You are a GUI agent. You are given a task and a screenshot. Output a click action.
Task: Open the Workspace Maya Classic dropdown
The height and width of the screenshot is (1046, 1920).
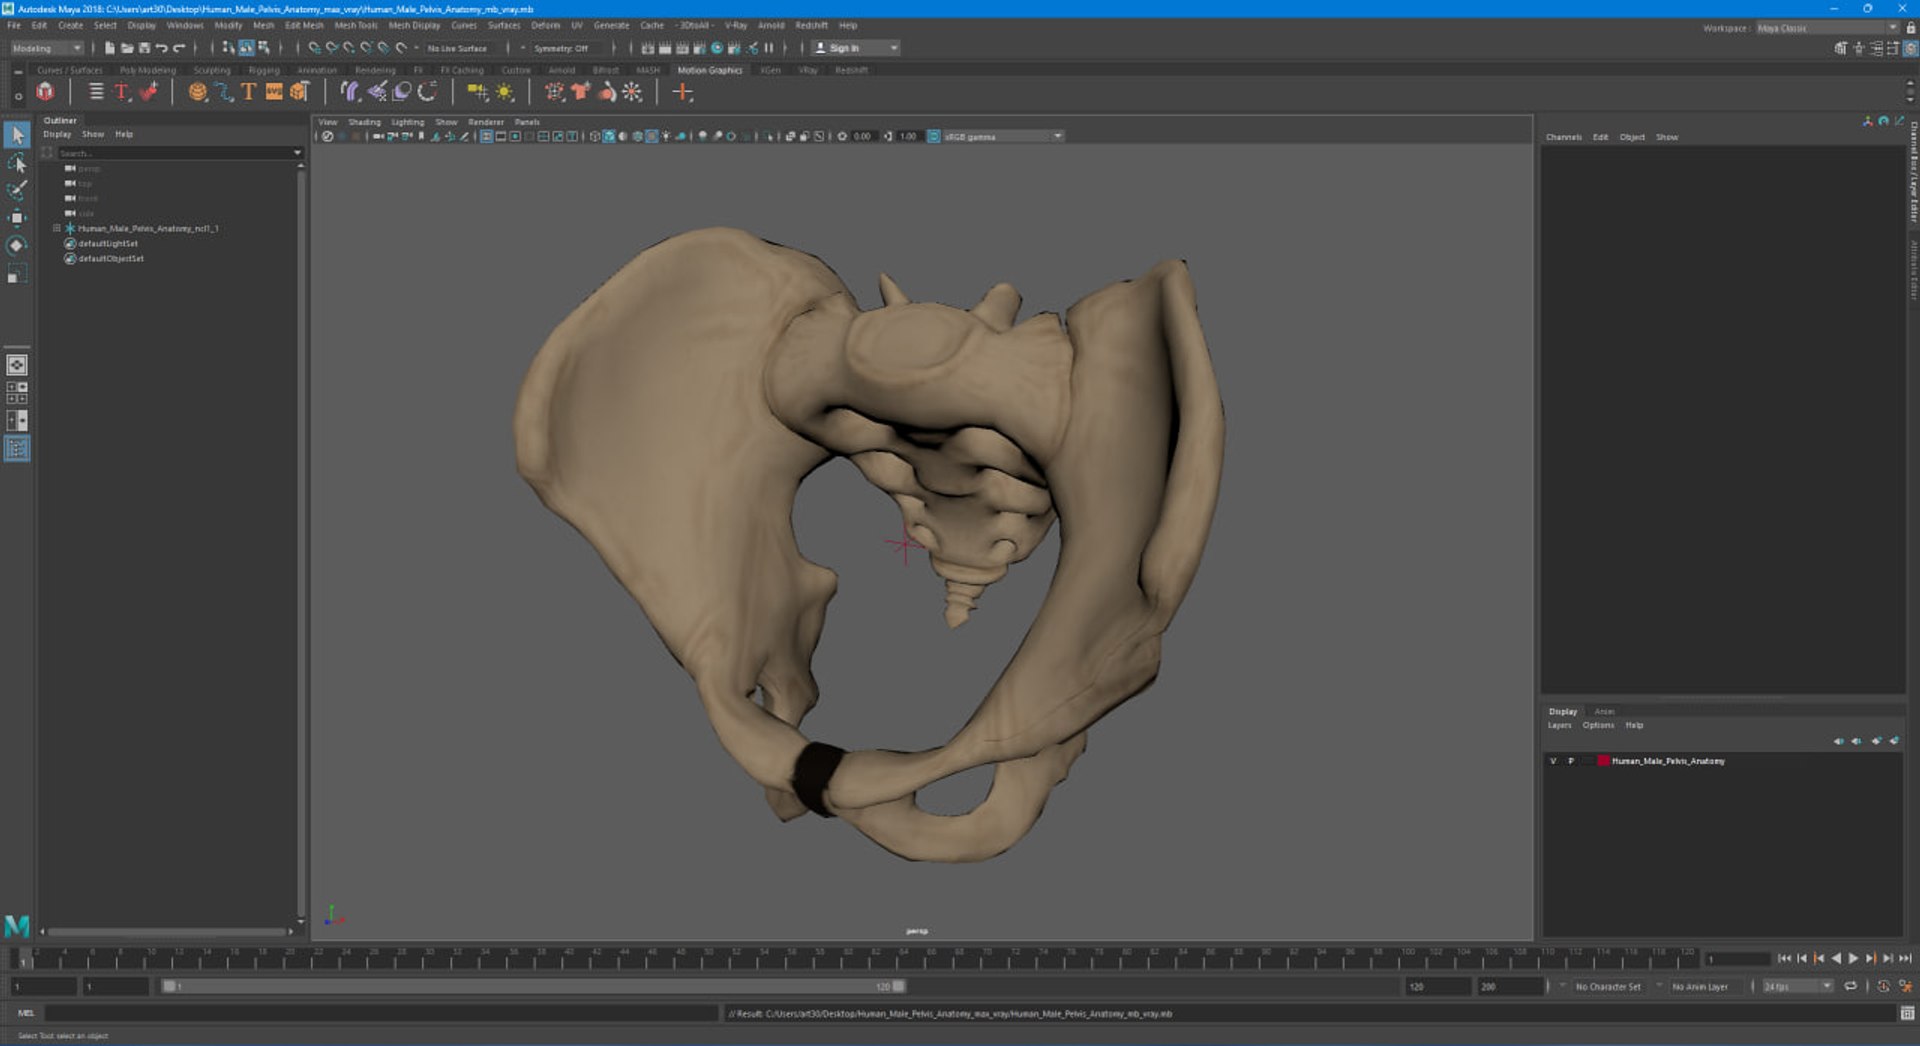point(1828,28)
